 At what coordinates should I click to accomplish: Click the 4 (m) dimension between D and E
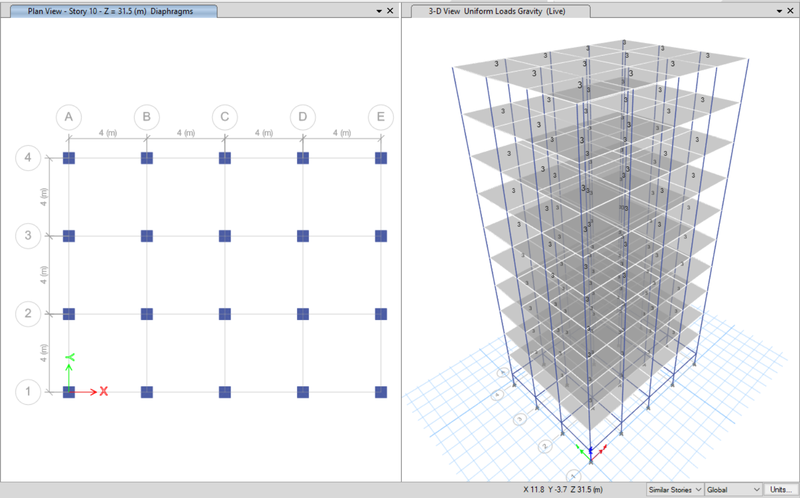point(342,133)
